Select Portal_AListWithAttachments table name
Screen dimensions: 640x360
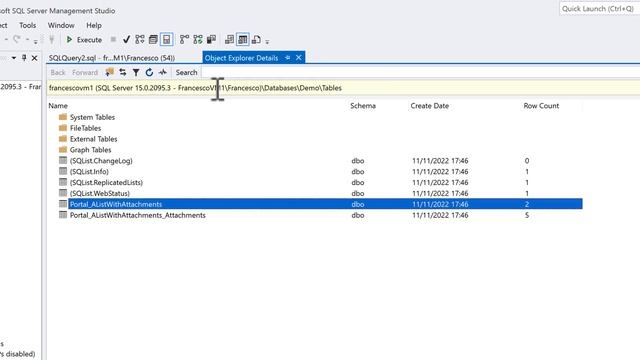[x=116, y=204]
